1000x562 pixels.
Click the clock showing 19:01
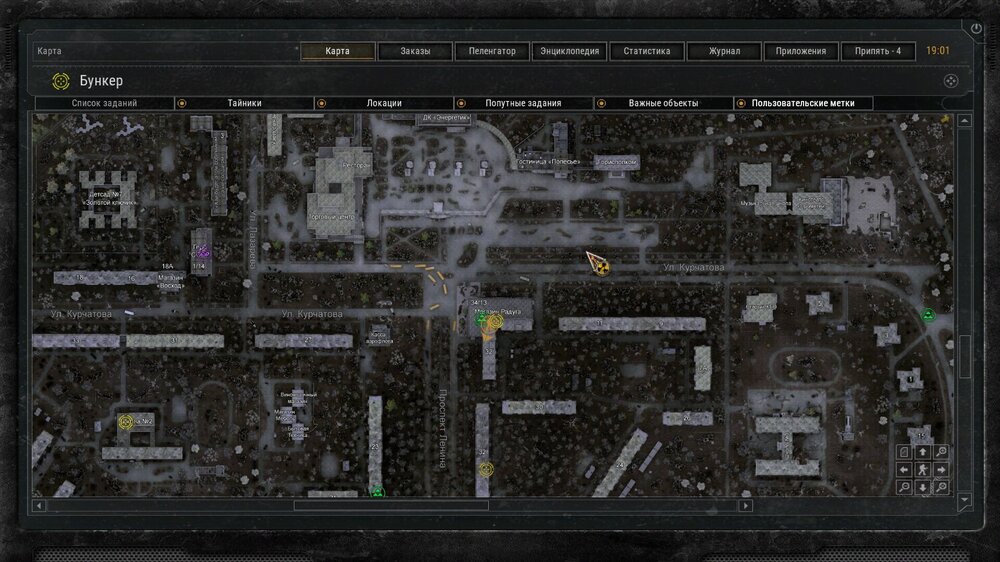click(x=938, y=51)
